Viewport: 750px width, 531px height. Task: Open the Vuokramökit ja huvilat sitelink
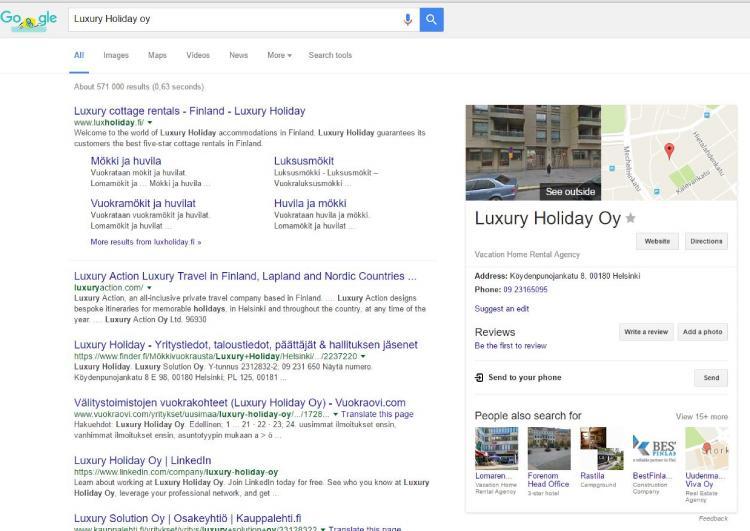pos(143,203)
